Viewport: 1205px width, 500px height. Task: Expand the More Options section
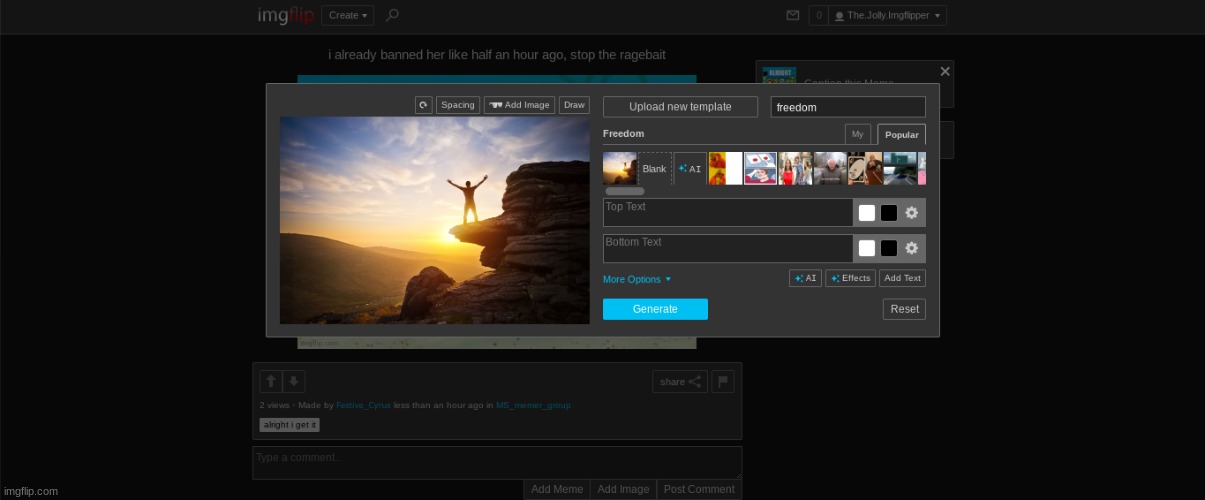coord(637,280)
